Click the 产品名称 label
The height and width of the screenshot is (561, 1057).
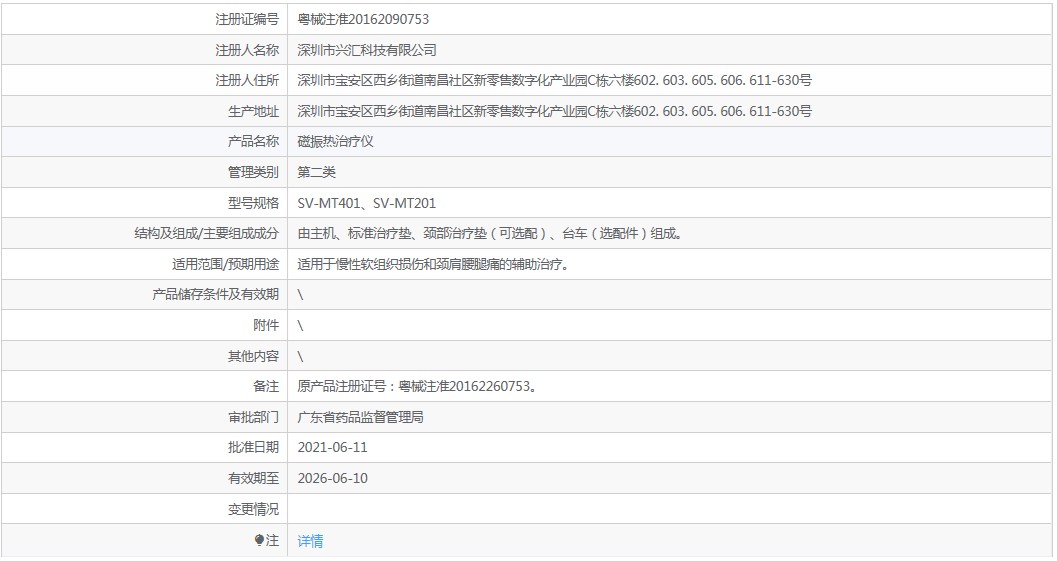[x=253, y=142]
